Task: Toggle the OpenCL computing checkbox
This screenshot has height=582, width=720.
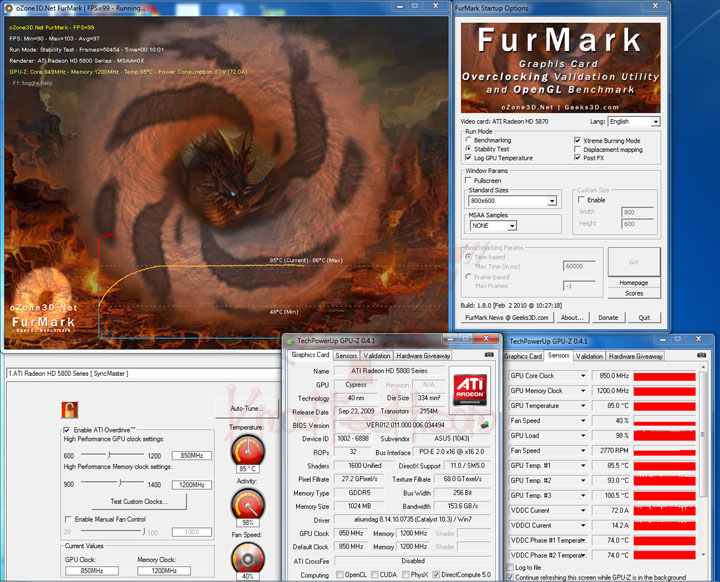Action: pos(339,574)
